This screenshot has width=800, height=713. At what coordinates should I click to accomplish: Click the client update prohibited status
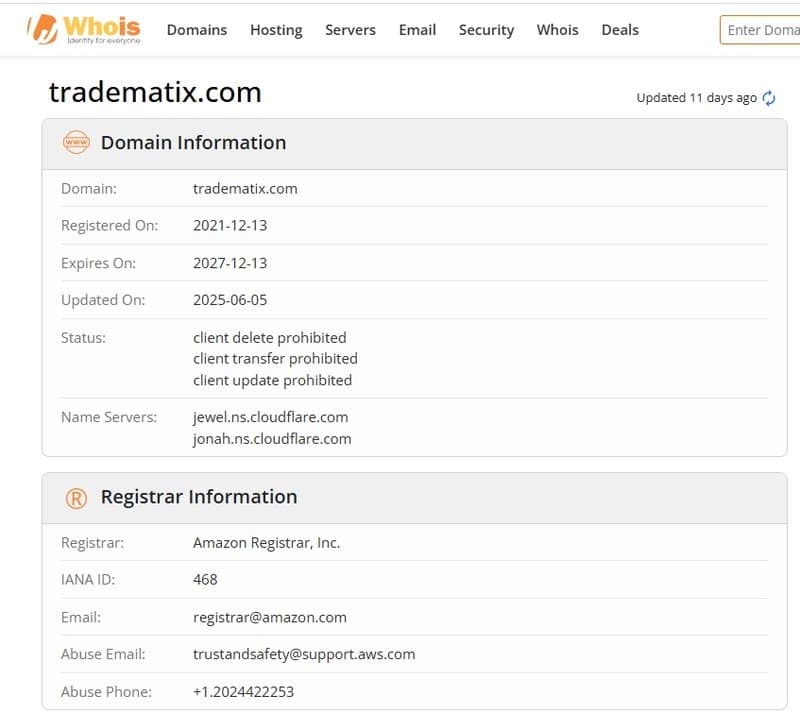[272, 381]
